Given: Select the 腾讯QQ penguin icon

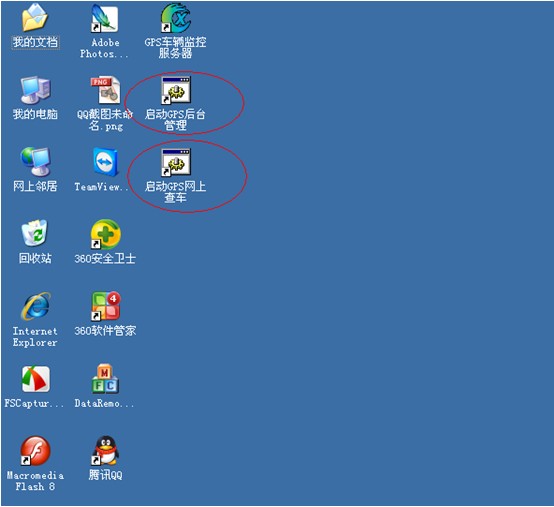Looking at the screenshot, I should click(x=105, y=450).
